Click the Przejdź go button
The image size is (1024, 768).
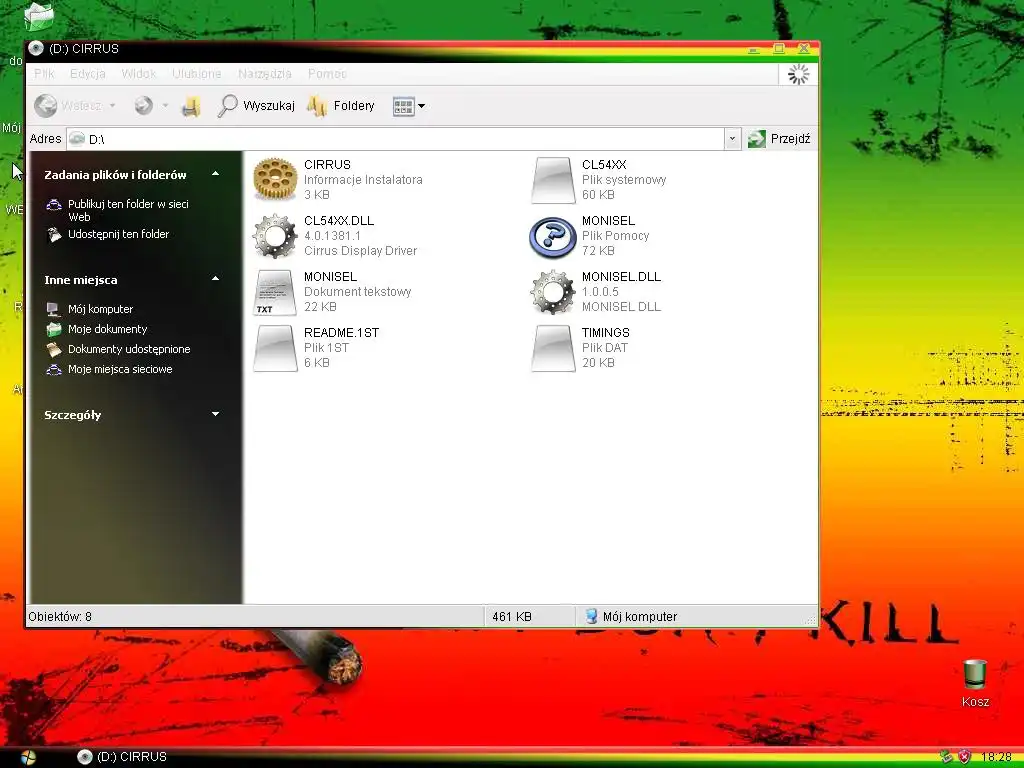[x=779, y=138]
